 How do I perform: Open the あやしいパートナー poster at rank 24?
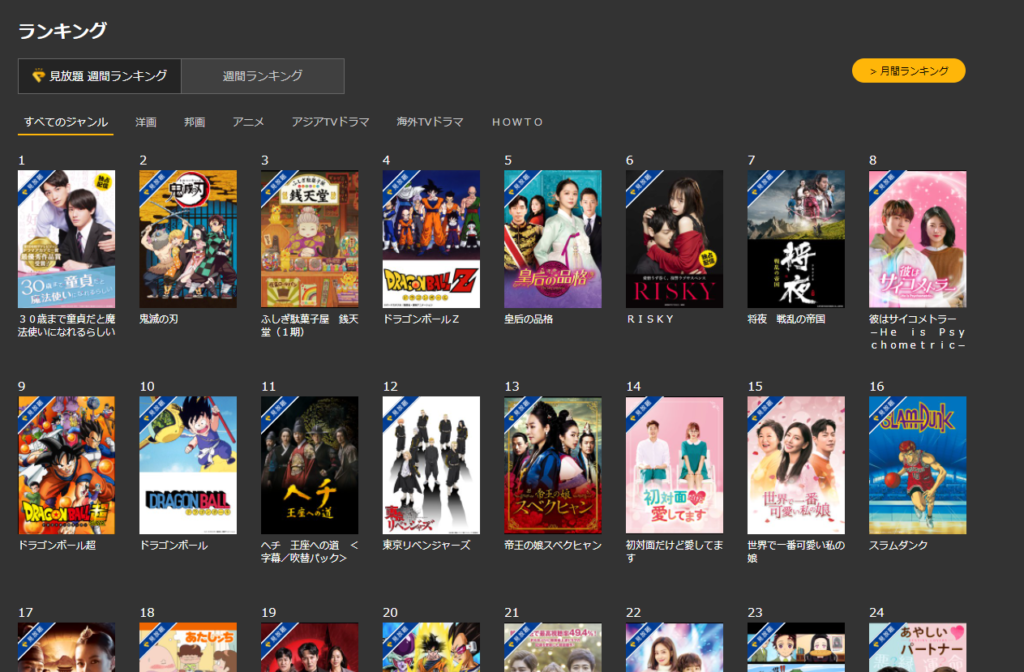click(x=918, y=647)
